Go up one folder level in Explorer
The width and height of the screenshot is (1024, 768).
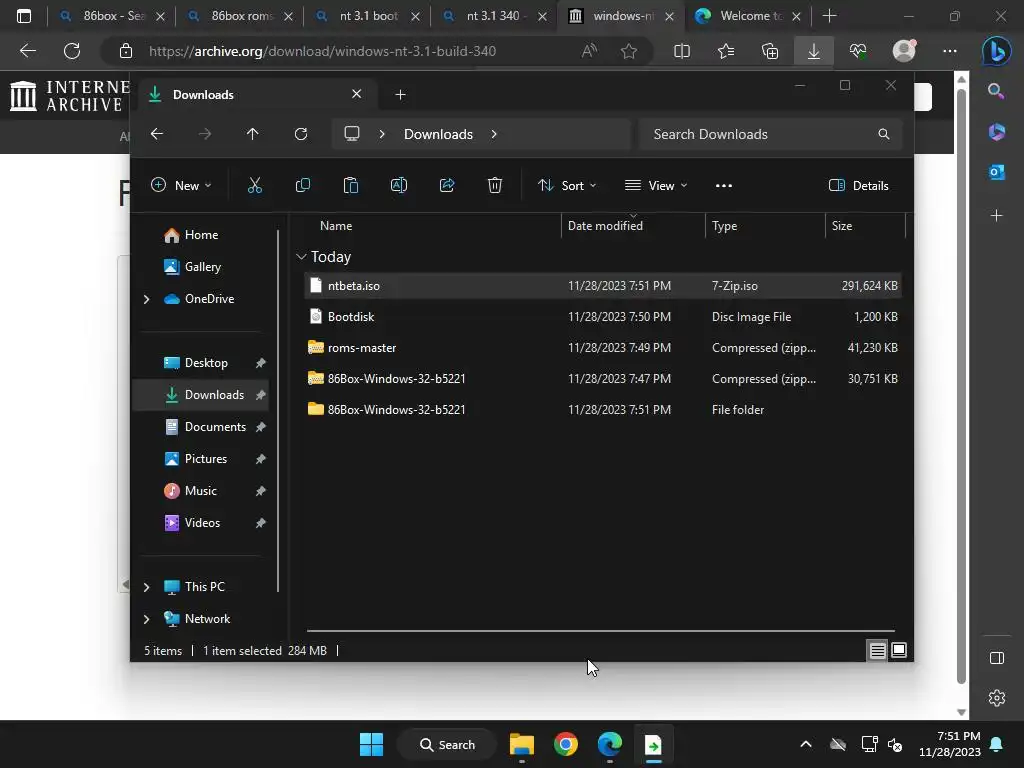pos(253,134)
